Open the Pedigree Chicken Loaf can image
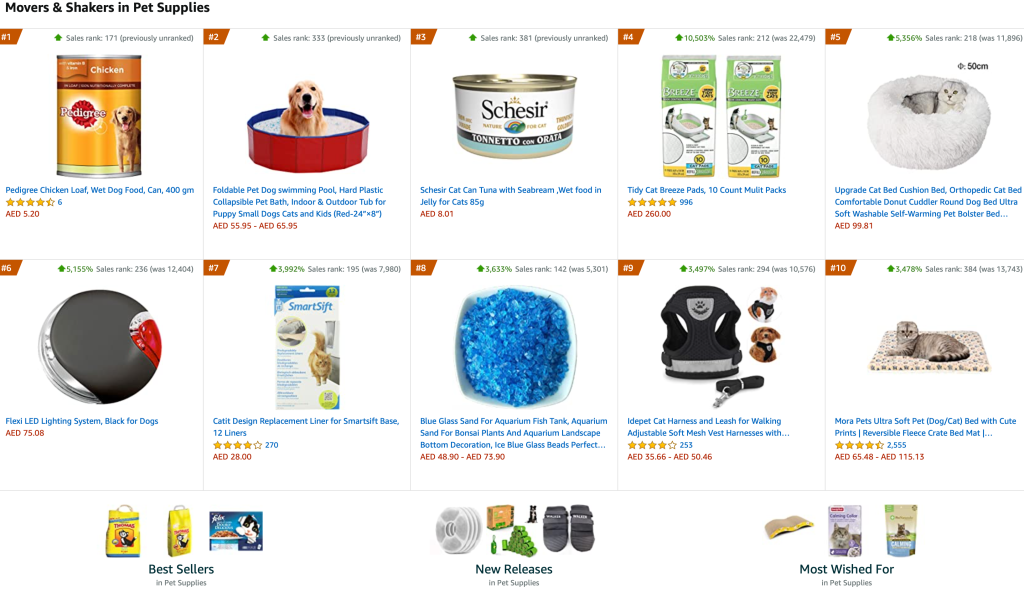Screen dimensions: 1024x596 tap(99, 116)
